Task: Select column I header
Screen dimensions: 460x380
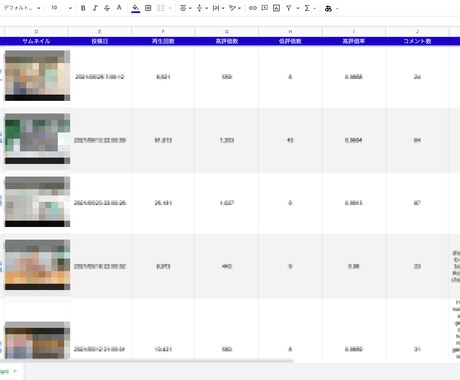Action: click(x=354, y=32)
